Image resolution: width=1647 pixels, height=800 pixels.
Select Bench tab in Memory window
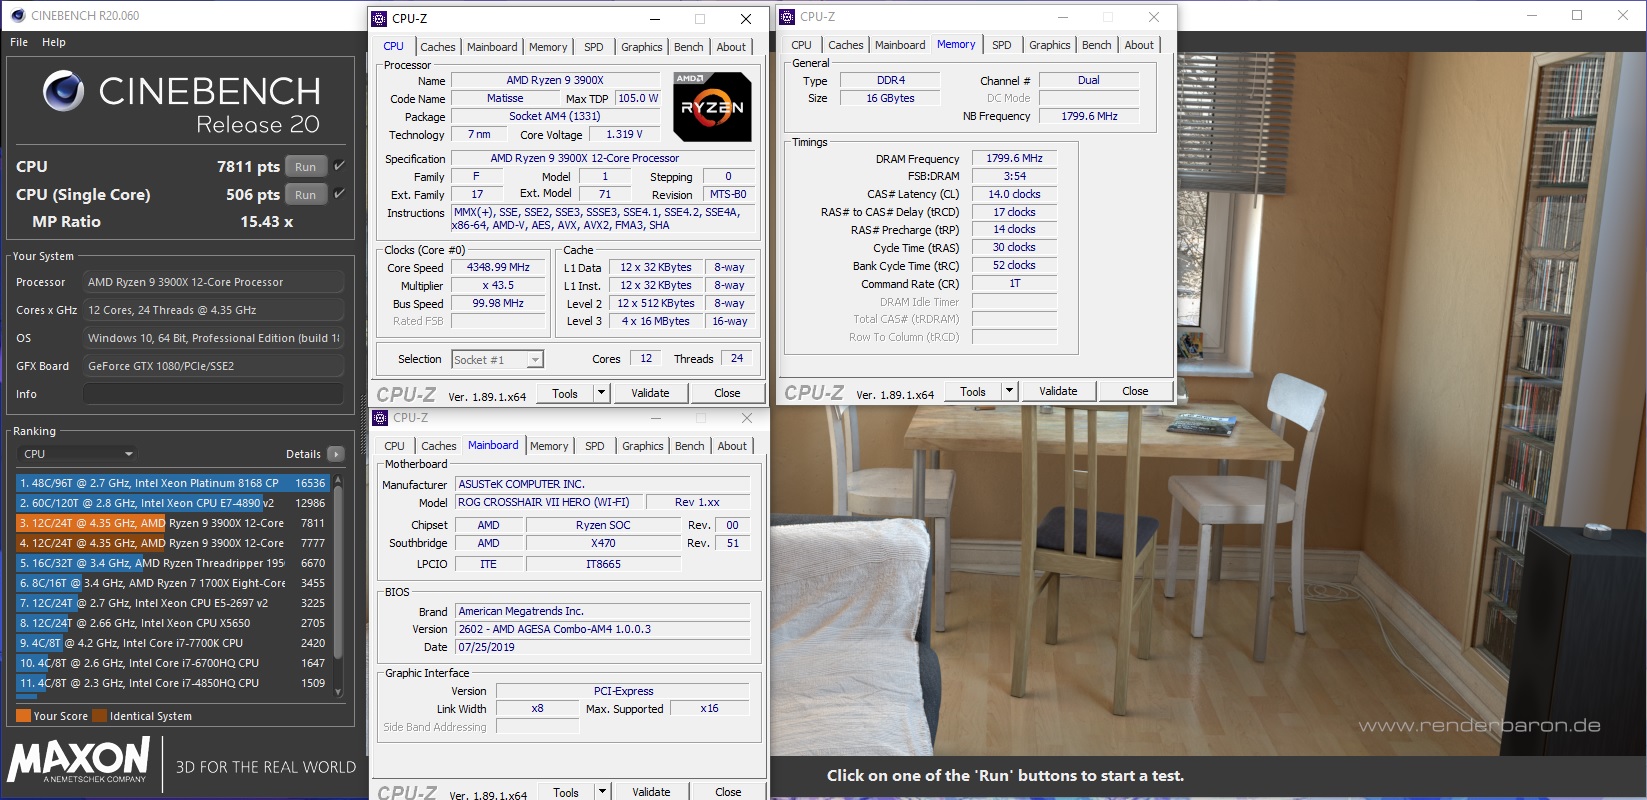click(x=1096, y=45)
